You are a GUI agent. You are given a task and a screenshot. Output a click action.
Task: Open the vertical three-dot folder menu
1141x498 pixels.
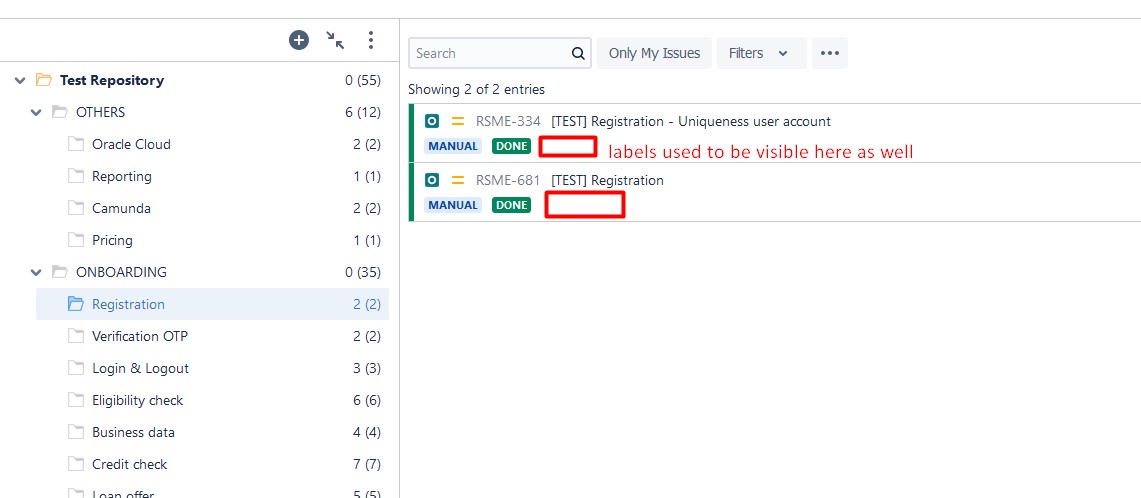pos(371,40)
